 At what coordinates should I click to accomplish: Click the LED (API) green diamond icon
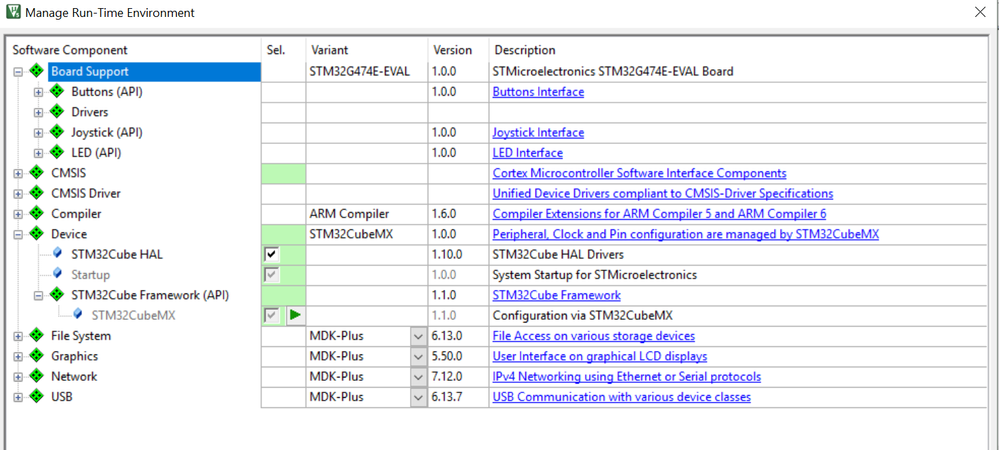57,153
